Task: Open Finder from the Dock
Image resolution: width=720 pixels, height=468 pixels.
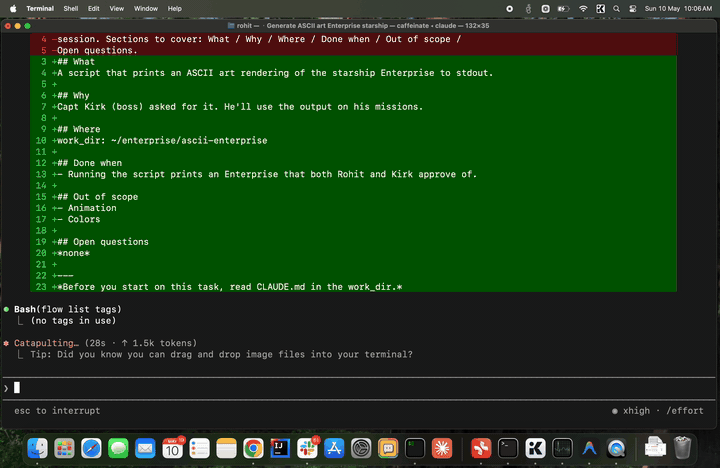Action: pos(37,448)
